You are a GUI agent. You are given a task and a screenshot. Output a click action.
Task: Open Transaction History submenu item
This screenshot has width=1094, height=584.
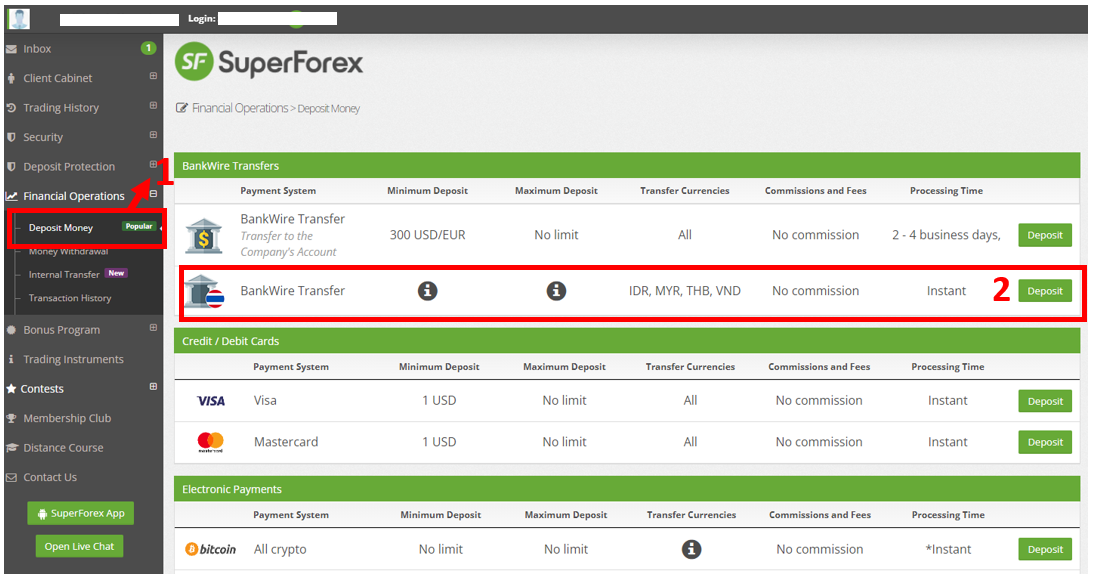pos(70,298)
